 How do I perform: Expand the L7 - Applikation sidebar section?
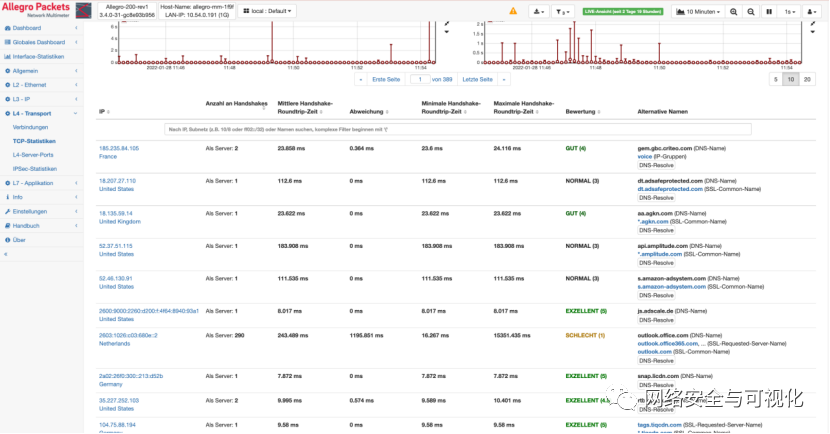(33, 183)
